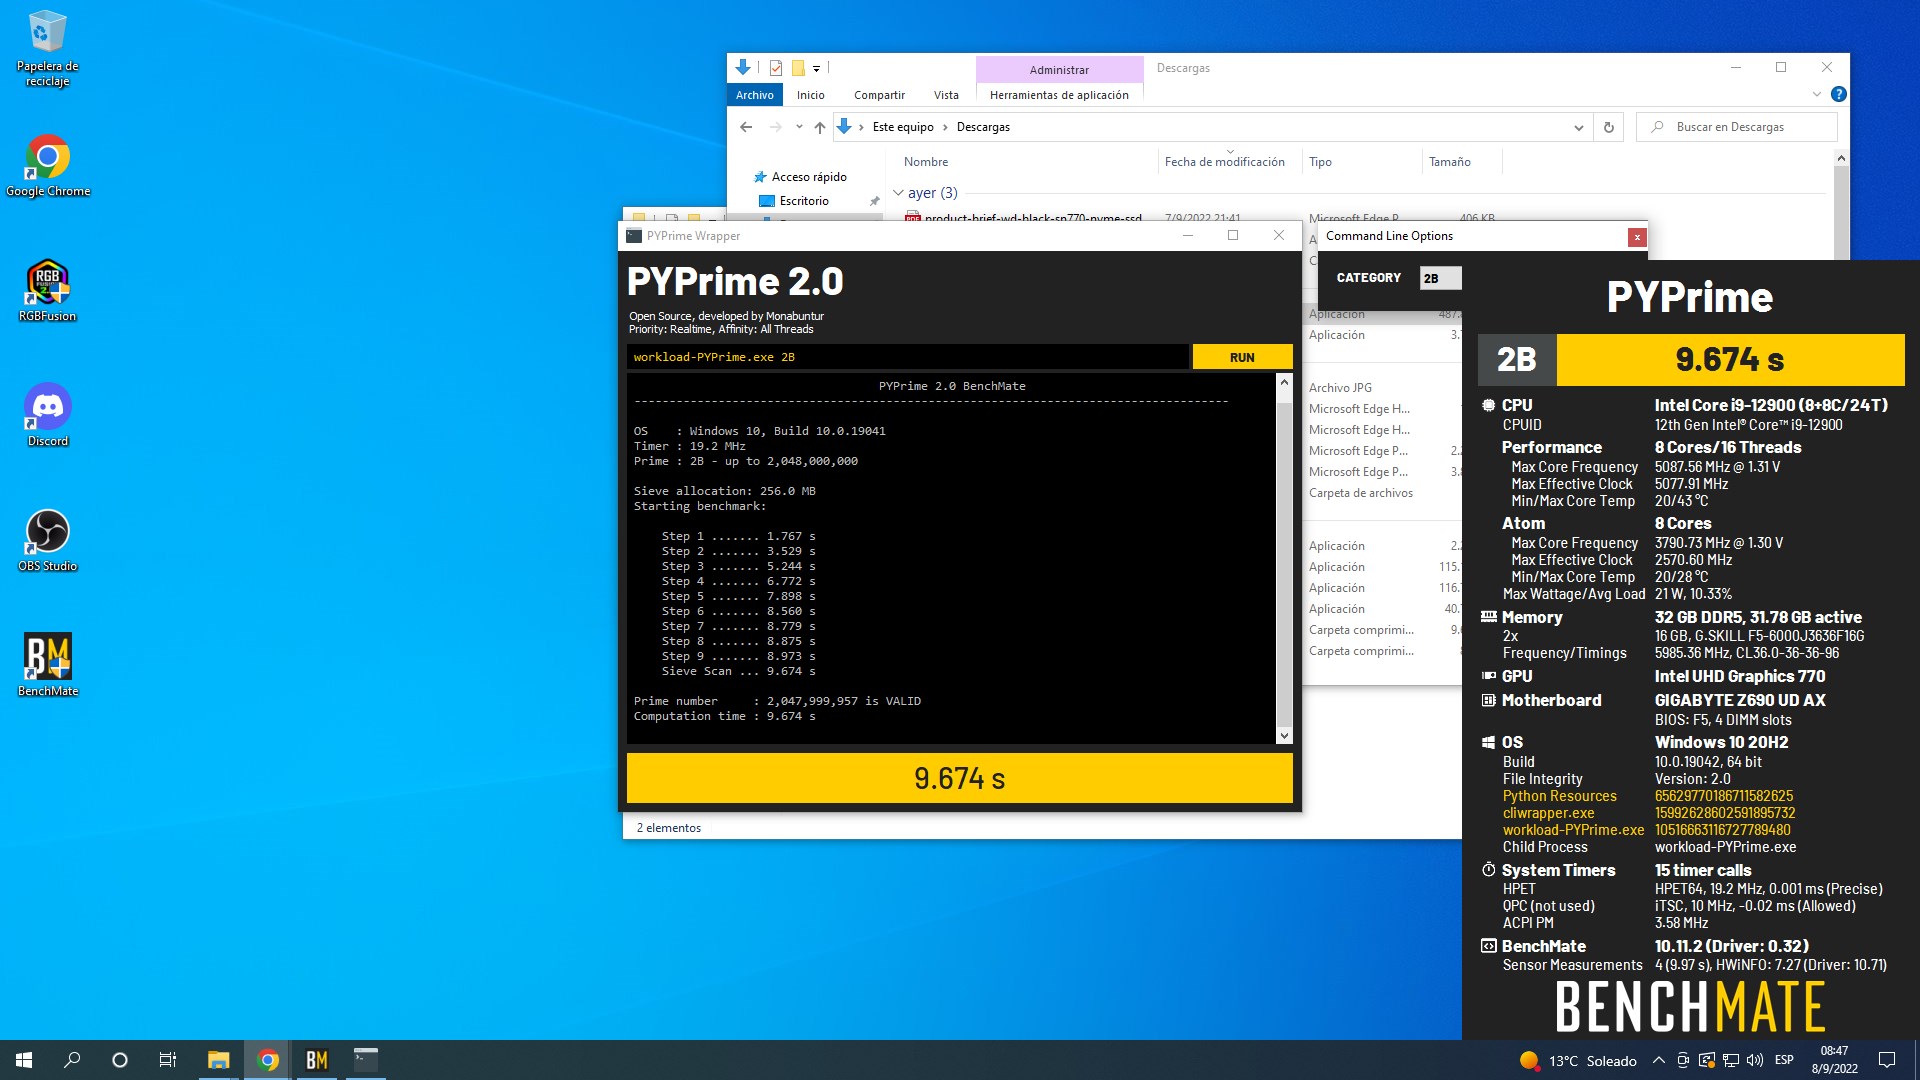Open the BenchMate desktop shortcut
The width and height of the screenshot is (1920, 1080).
pyautogui.click(x=47, y=665)
